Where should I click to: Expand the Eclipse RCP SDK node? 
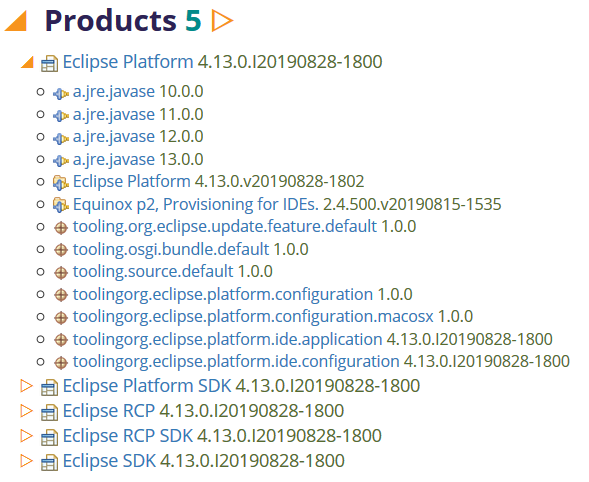tap(26, 436)
